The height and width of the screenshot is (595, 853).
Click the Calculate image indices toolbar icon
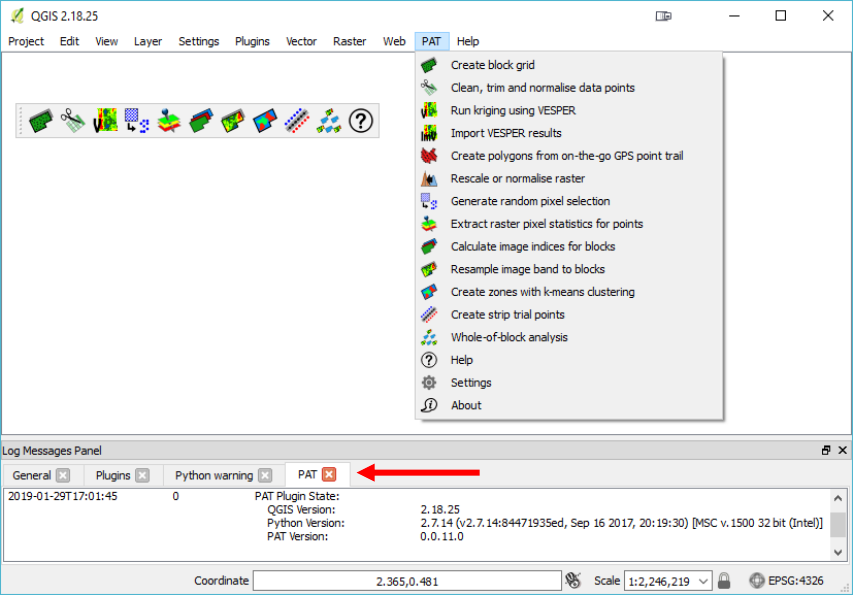coord(201,121)
